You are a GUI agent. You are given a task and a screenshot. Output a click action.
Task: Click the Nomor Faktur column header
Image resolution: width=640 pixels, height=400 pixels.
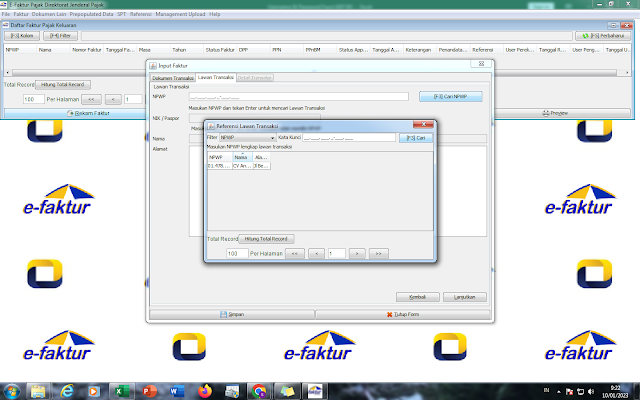87,50
